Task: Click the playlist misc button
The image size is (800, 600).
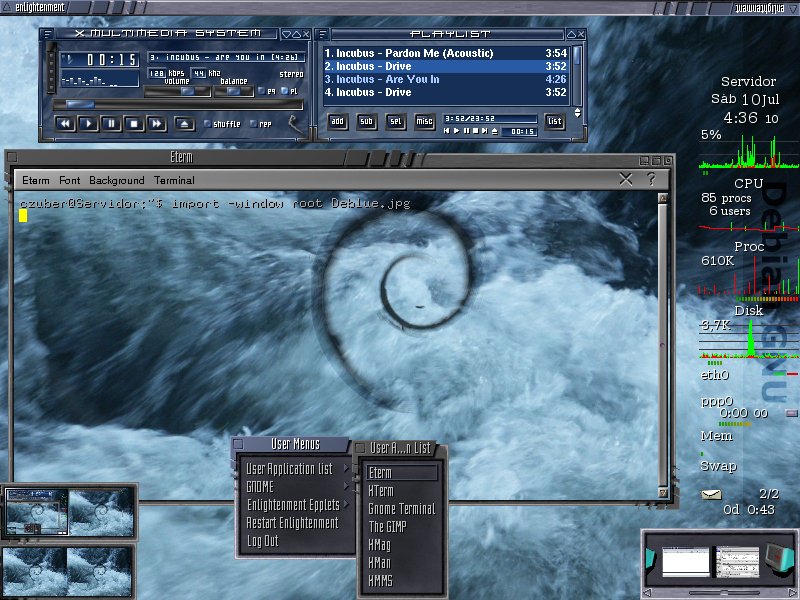Action: (x=424, y=121)
